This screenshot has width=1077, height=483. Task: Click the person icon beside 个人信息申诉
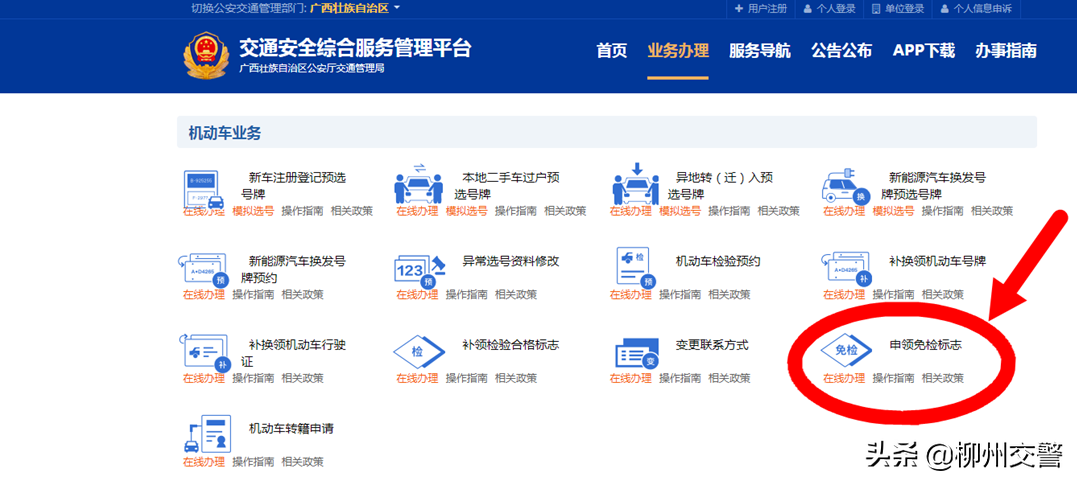(x=945, y=9)
